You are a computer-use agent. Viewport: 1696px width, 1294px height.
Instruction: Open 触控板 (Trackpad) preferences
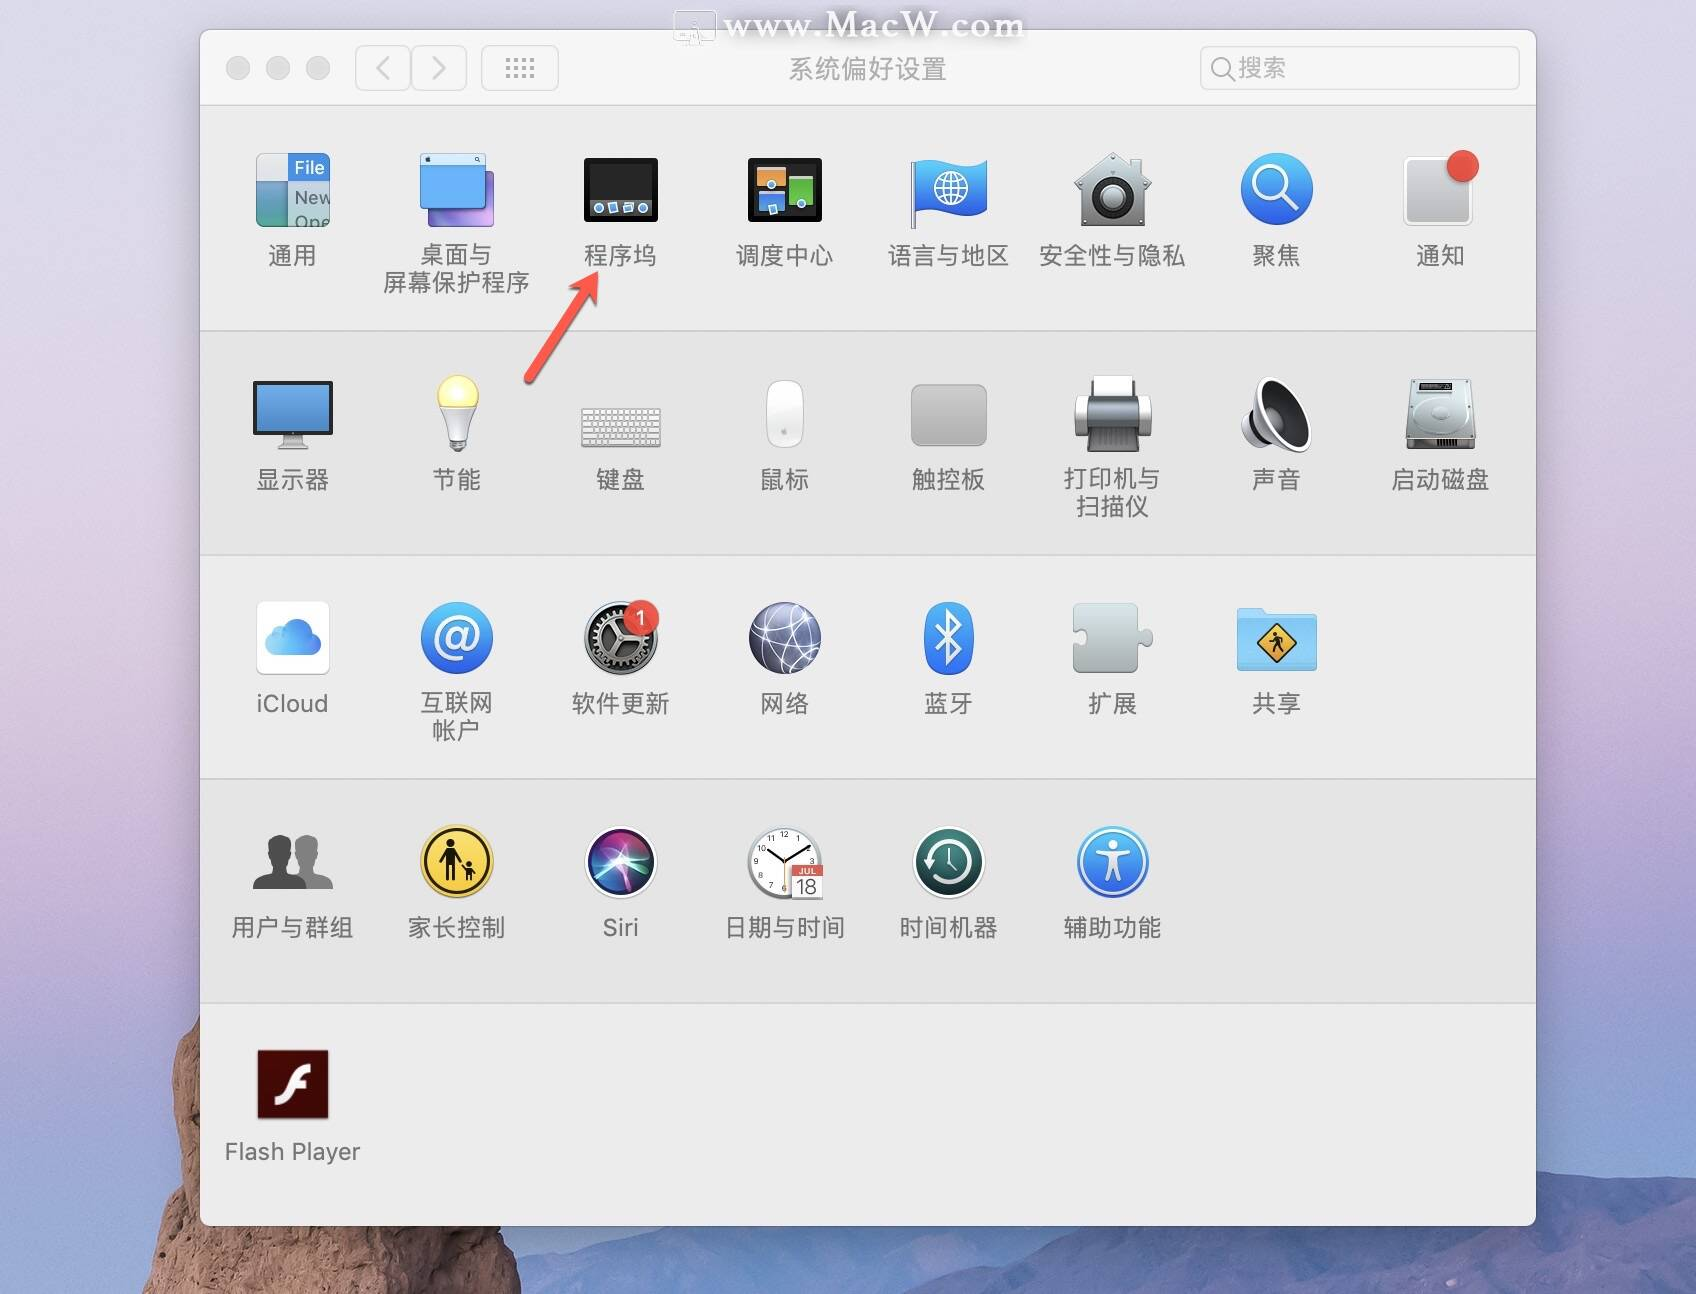[947, 414]
